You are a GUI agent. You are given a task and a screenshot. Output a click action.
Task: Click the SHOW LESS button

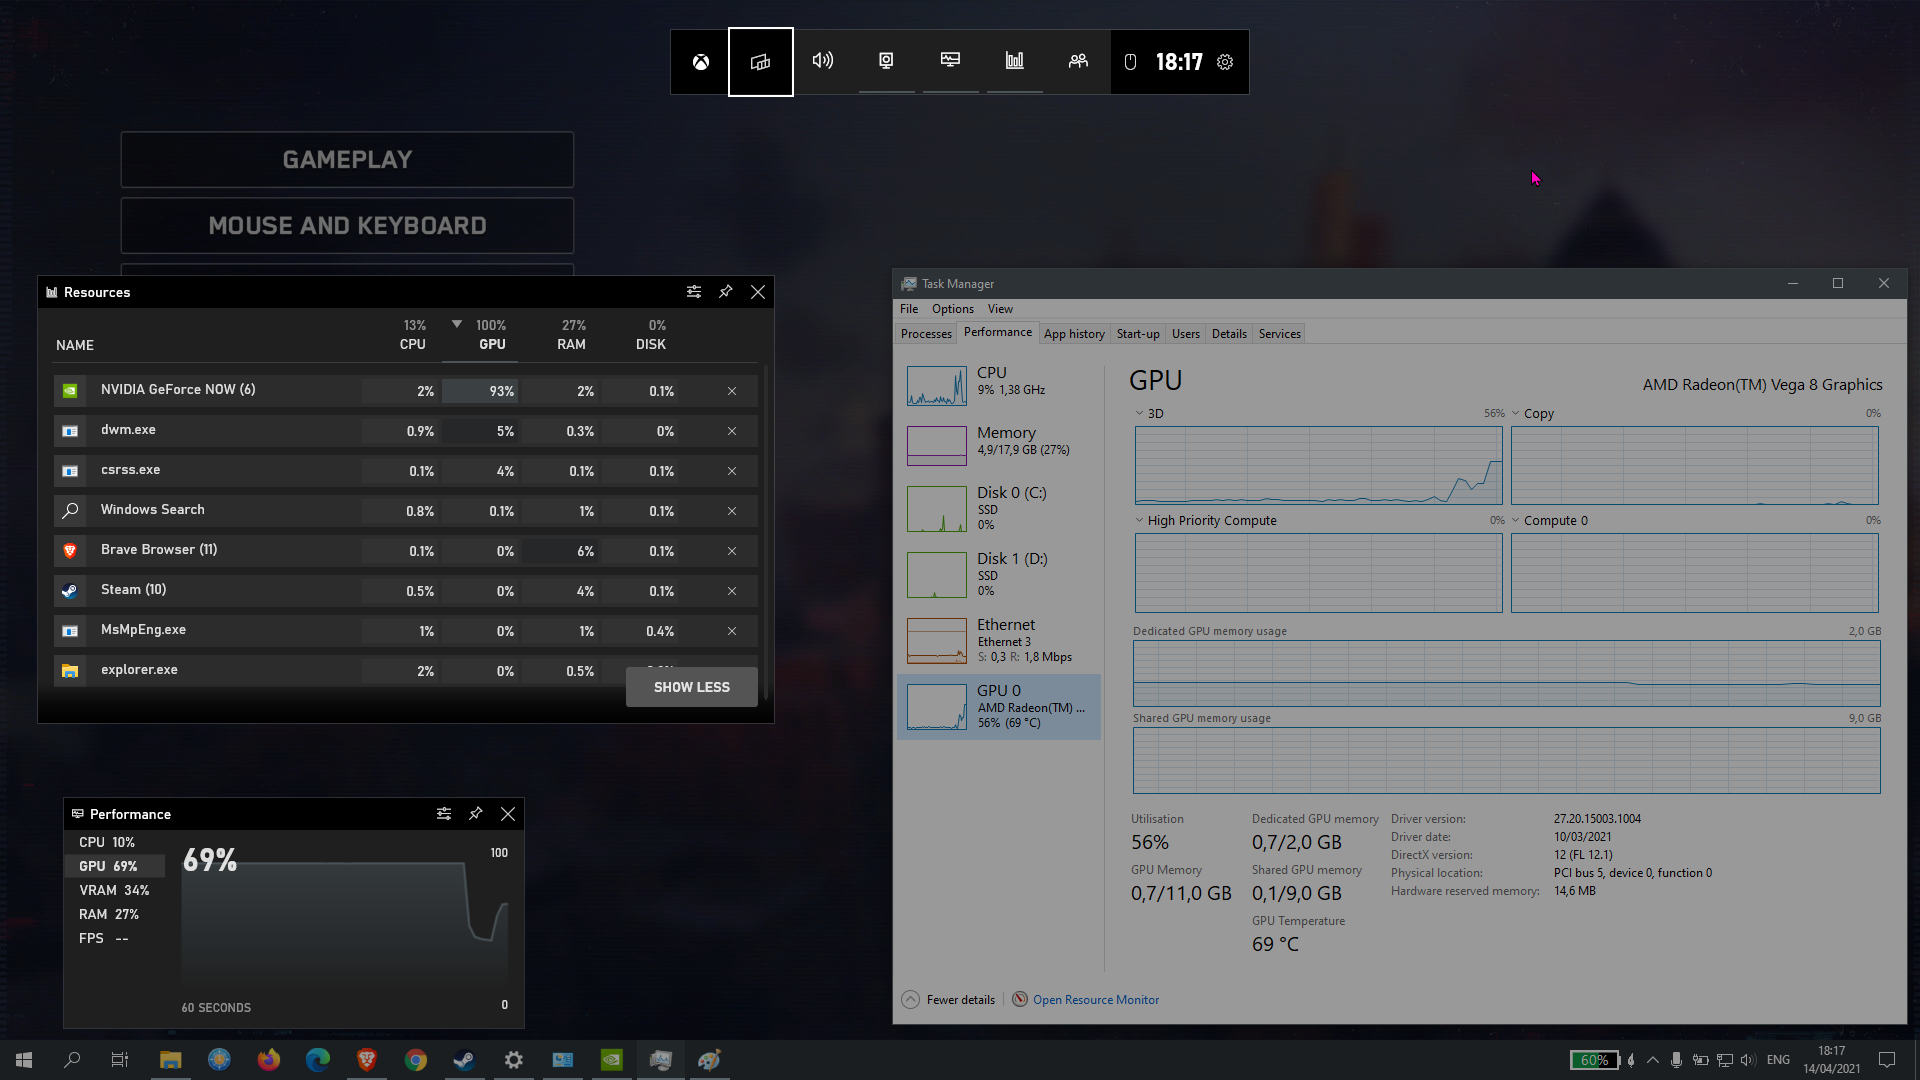(692, 687)
